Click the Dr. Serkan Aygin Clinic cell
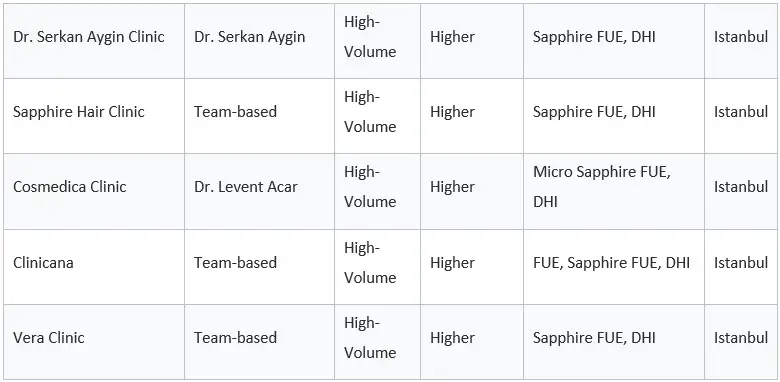 pyautogui.click(x=94, y=41)
